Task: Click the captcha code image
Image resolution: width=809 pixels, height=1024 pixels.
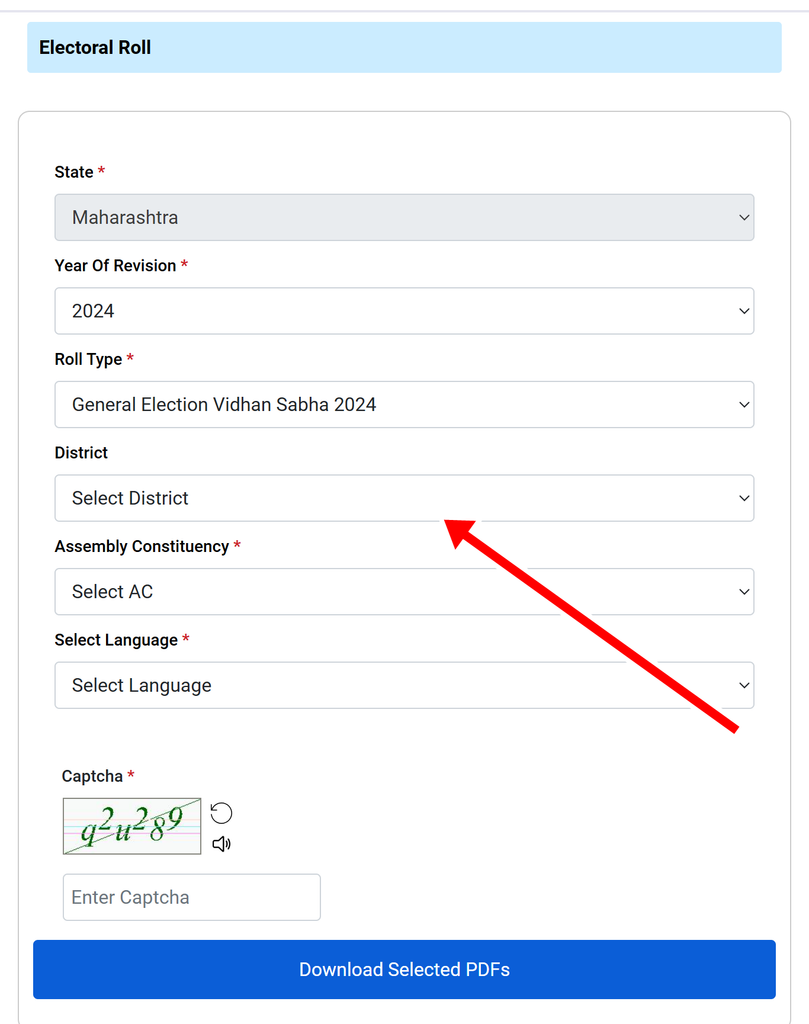Action: tap(132, 826)
